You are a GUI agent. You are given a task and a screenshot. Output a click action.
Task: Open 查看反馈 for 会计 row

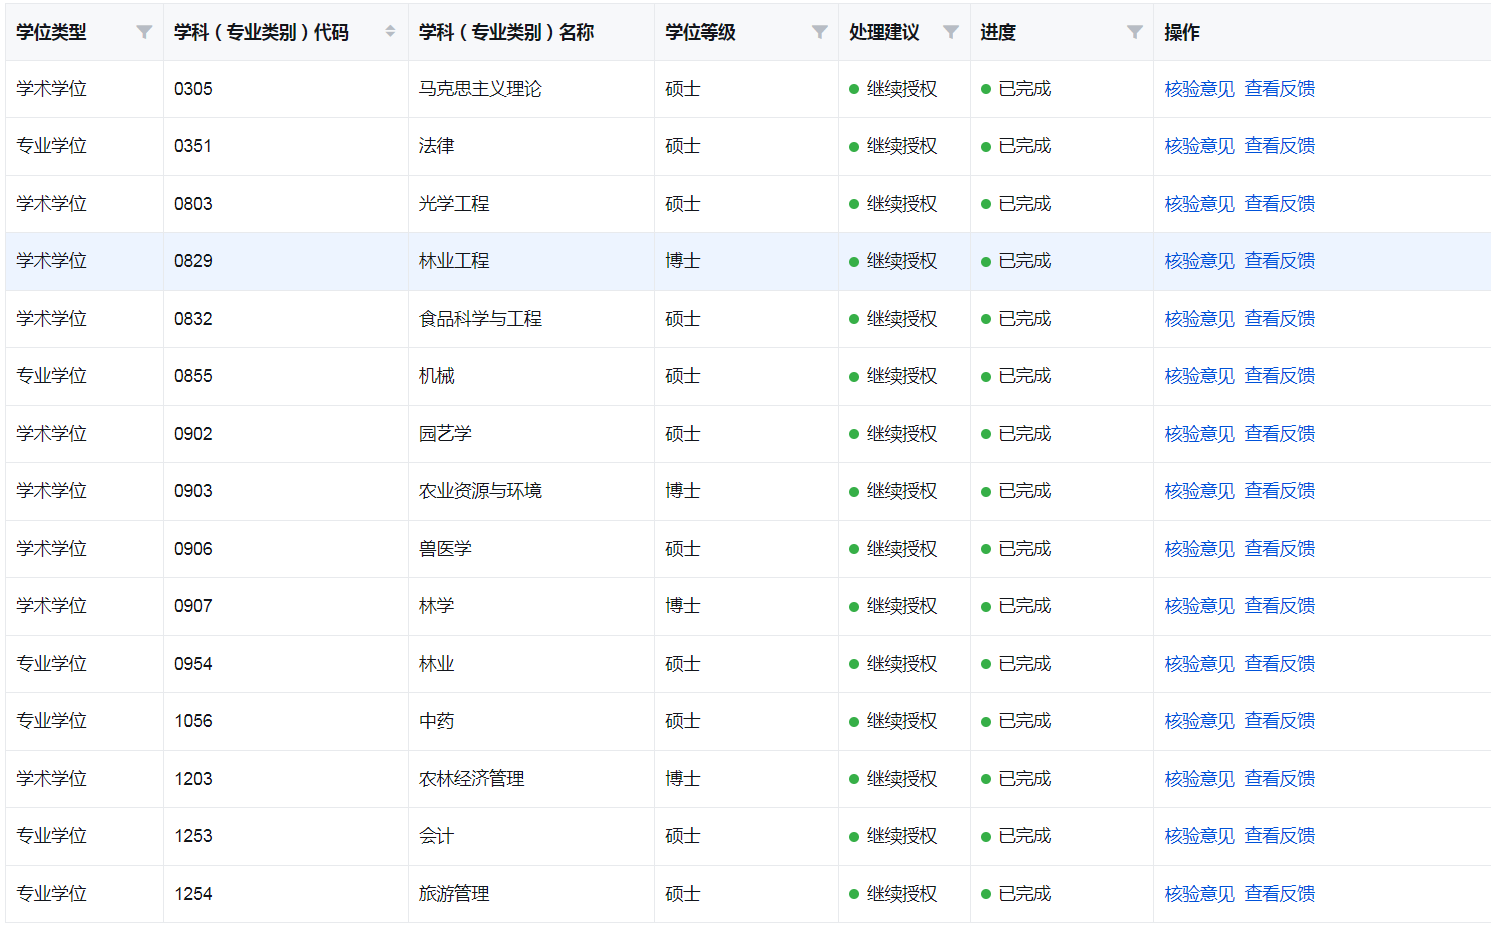(x=1279, y=836)
